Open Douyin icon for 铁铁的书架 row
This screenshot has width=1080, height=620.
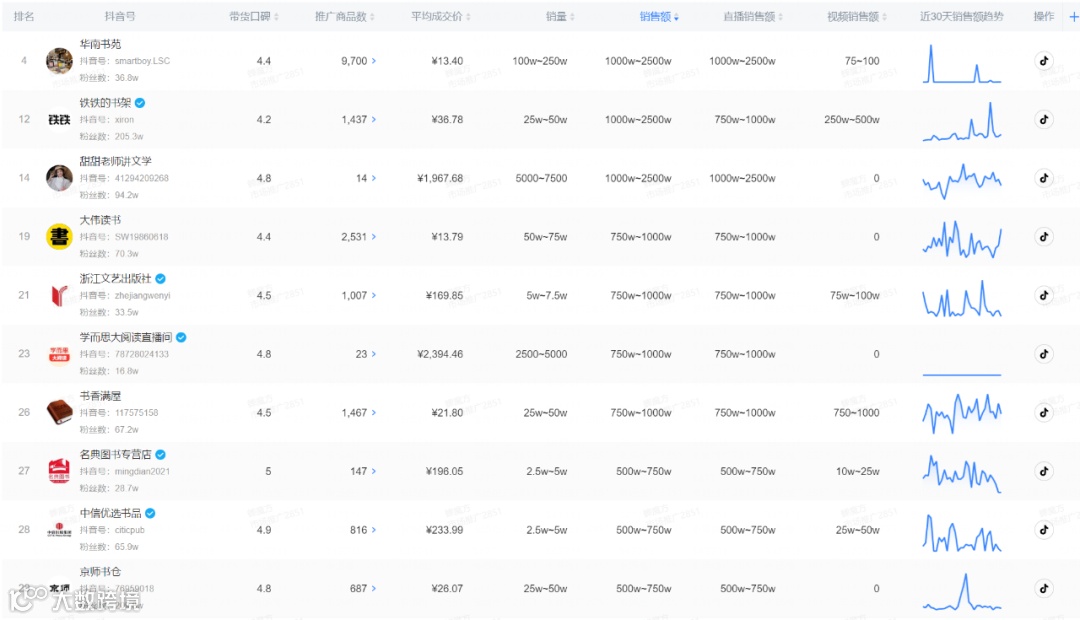pyautogui.click(x=1043, y=119)
